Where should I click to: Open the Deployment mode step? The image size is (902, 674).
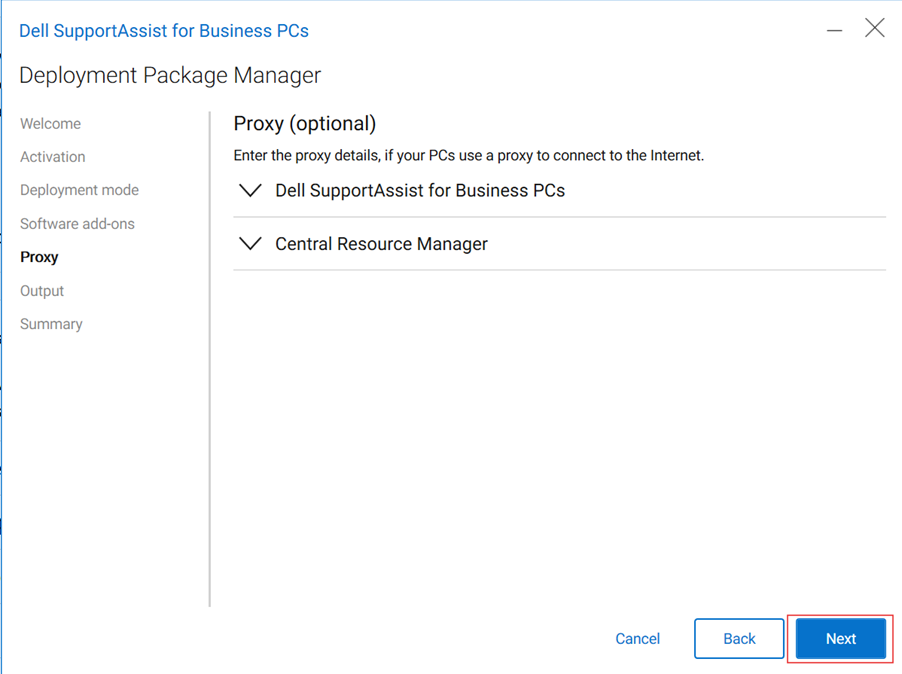coord(79,190)
